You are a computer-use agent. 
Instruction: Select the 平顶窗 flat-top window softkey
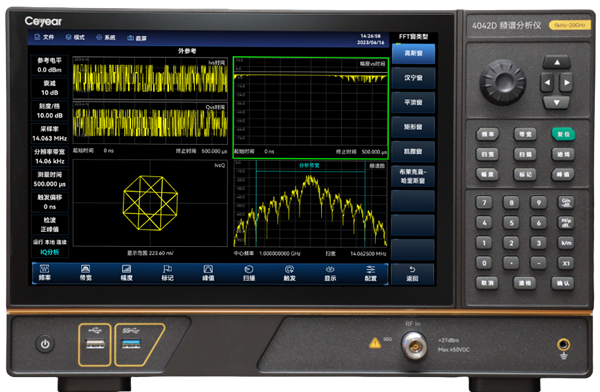(413, 102)
